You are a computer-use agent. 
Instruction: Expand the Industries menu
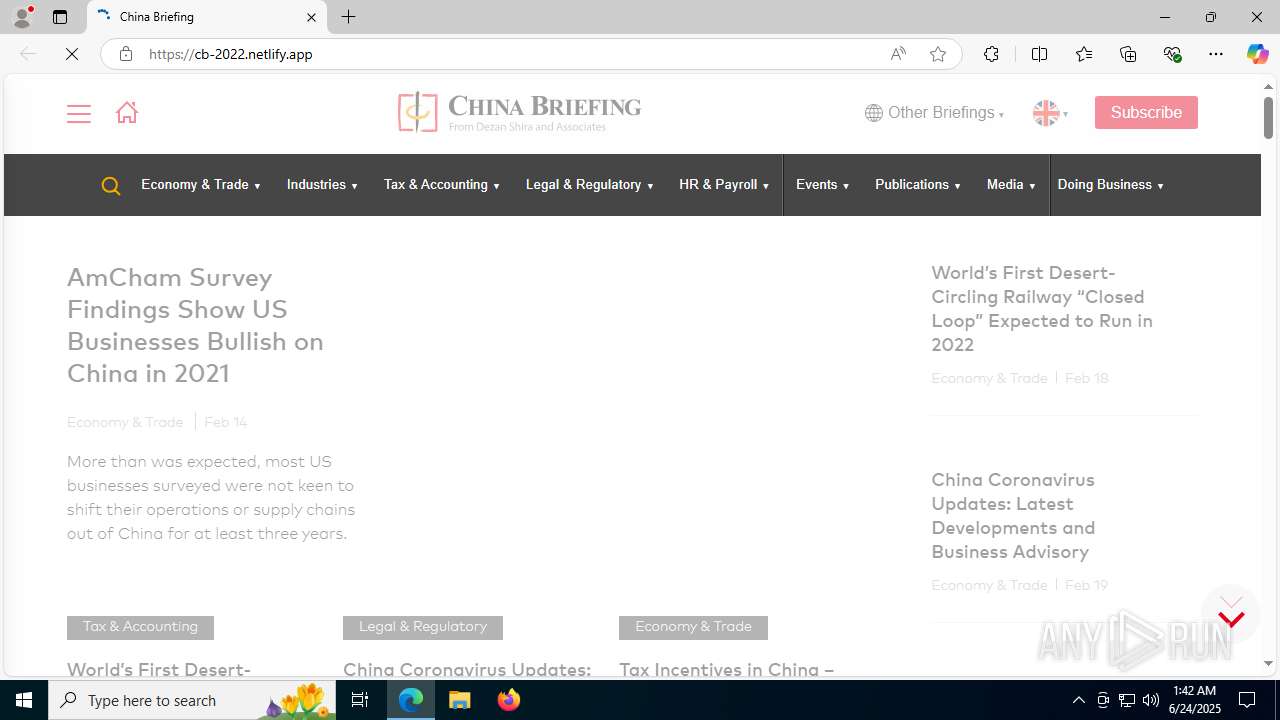point(322,185)
